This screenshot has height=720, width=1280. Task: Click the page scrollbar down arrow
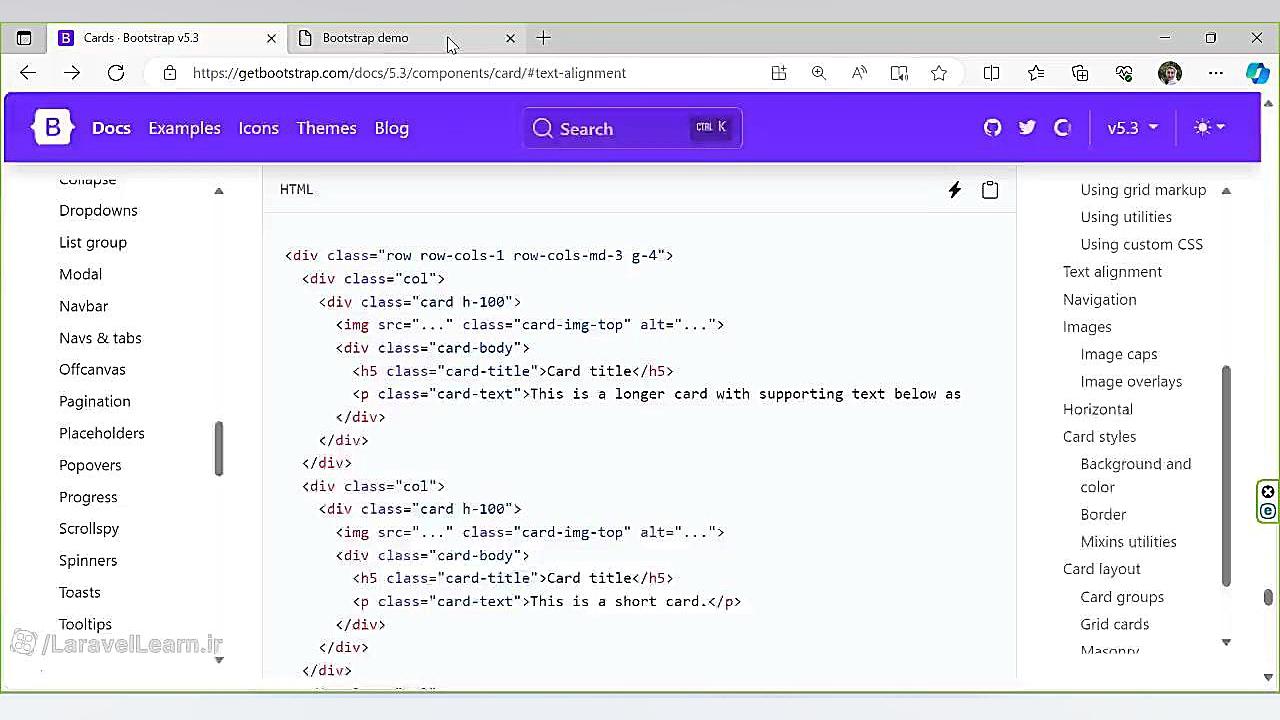[x=1268, y=677]
